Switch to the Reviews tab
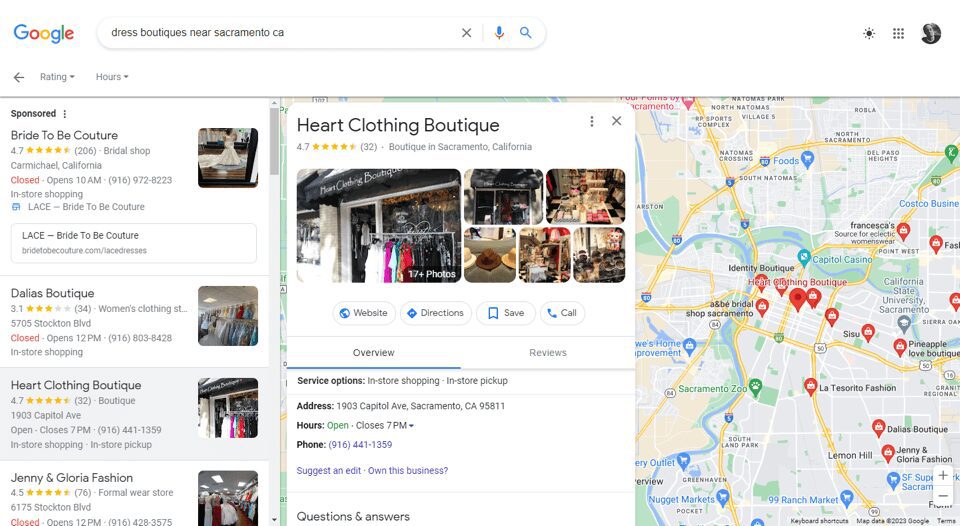Viewport: 960px width, 526px height. pos(548,353)
